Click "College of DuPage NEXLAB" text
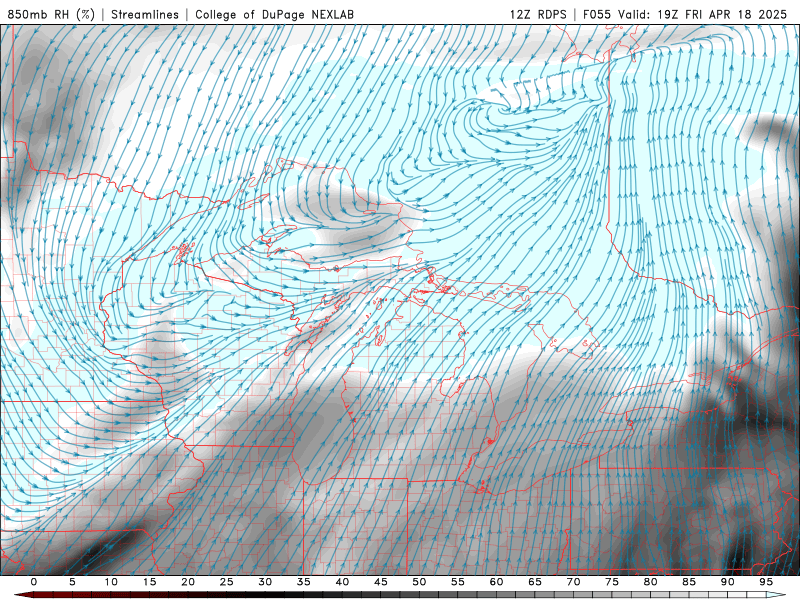Image resolution: width=800 pixels, height=600 pixels. (x=274, y=14)
